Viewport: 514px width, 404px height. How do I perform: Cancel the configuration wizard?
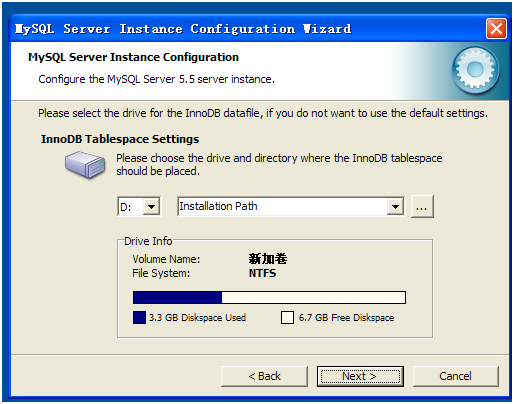456,376
